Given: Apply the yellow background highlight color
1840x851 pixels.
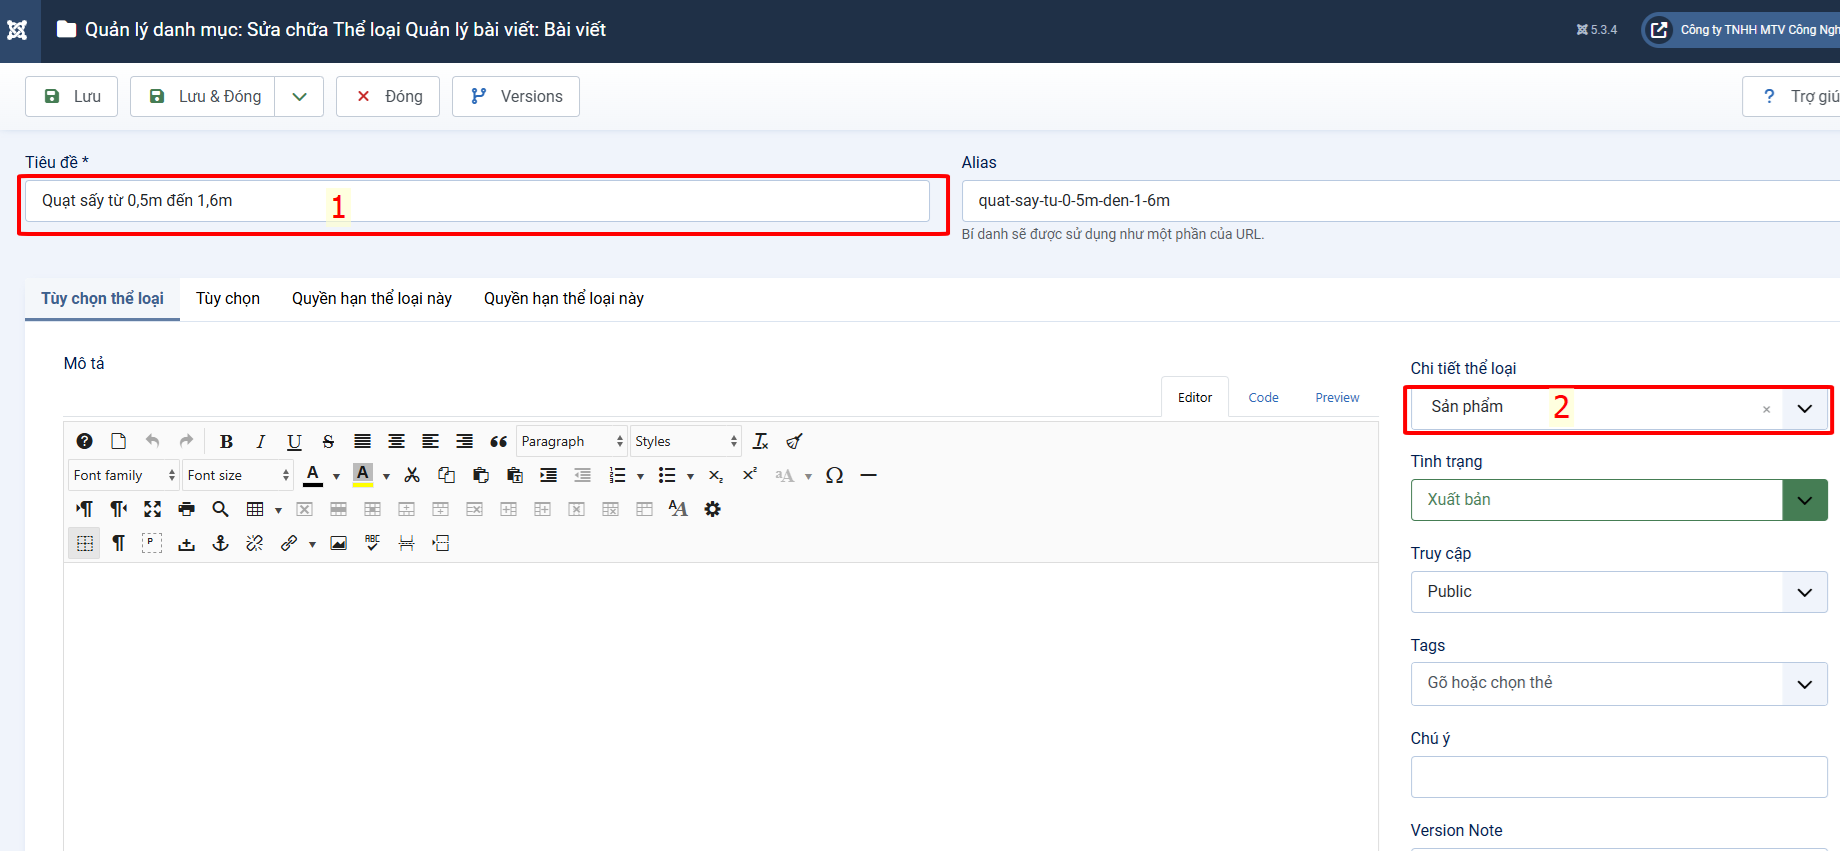Looking at the screenshot, I should click(x=363, y=475).
